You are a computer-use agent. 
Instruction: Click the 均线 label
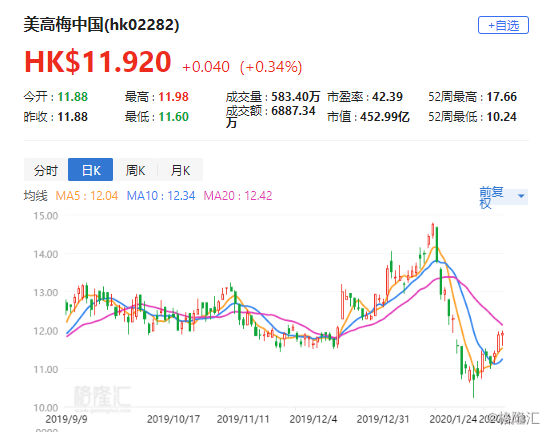(36, 196)
